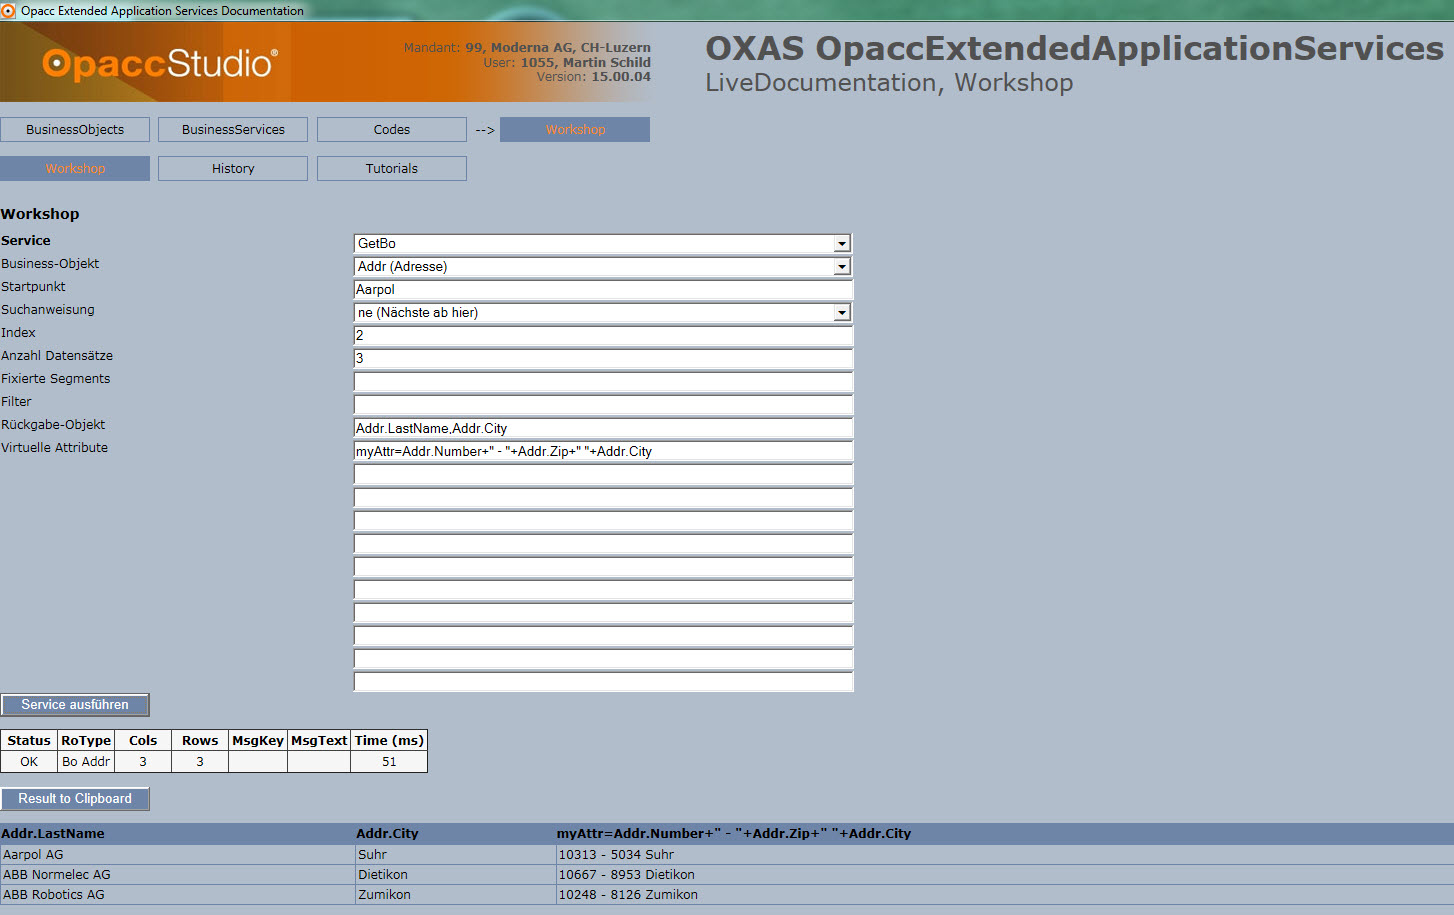The width and height of the screenshot is (1454, 915).
Task: Click the OXAS OpaccExtendedApplicationServices heading
Action: pos(1074,48)
